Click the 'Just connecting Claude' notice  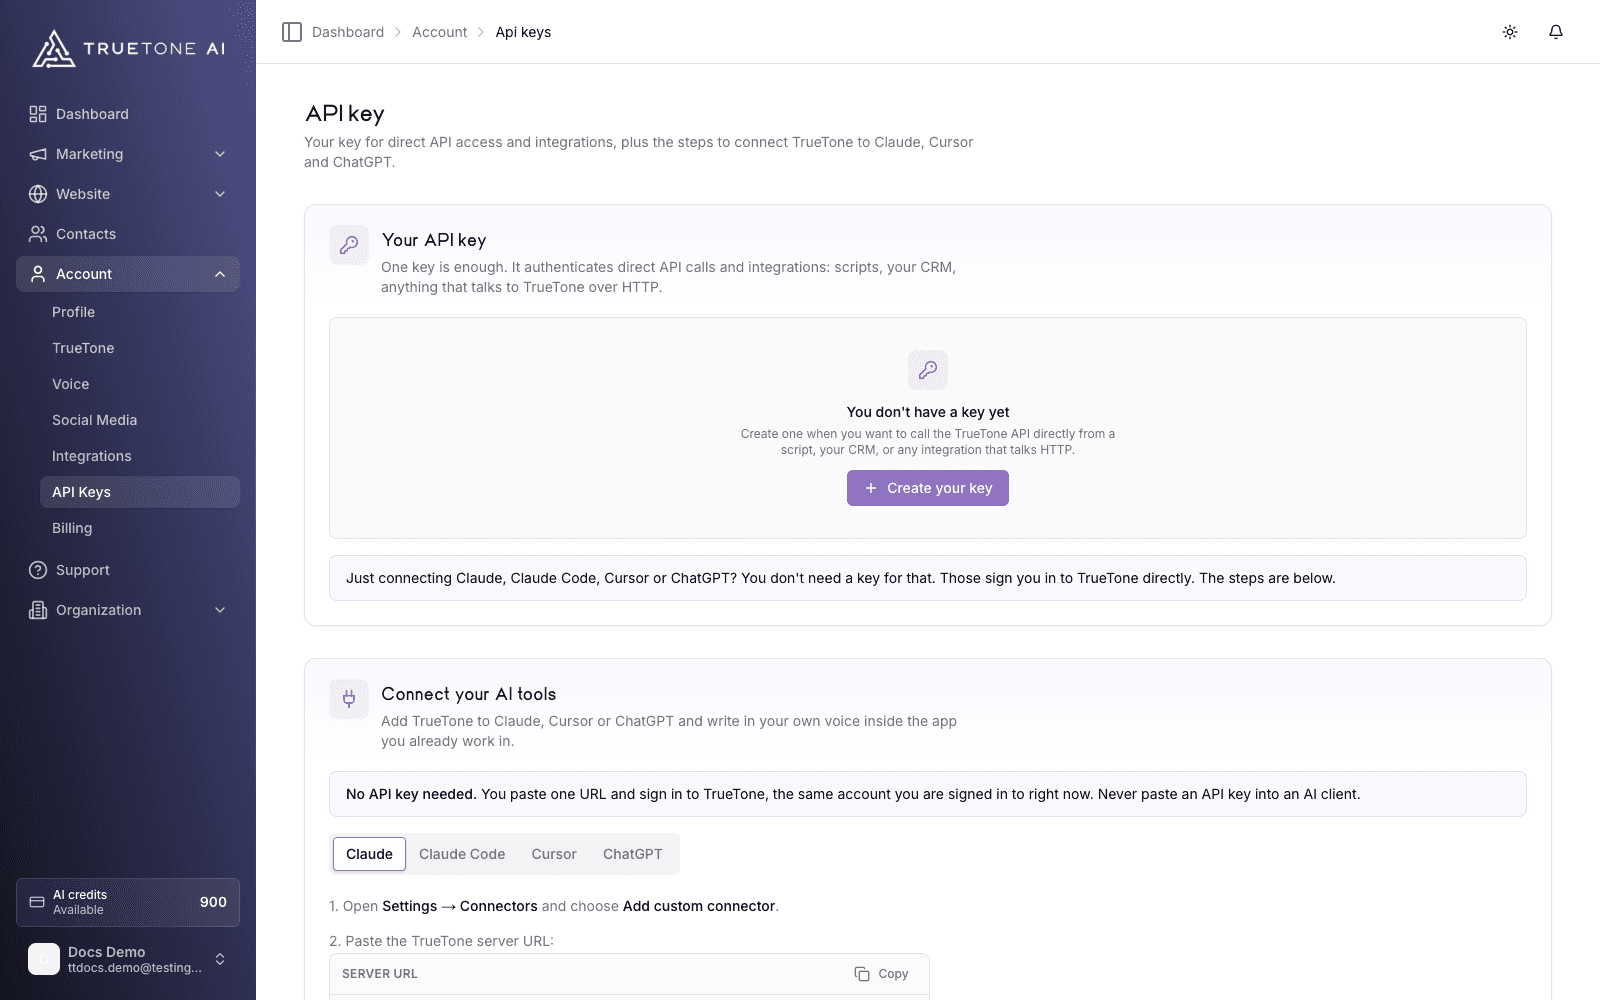coord(928,578)
